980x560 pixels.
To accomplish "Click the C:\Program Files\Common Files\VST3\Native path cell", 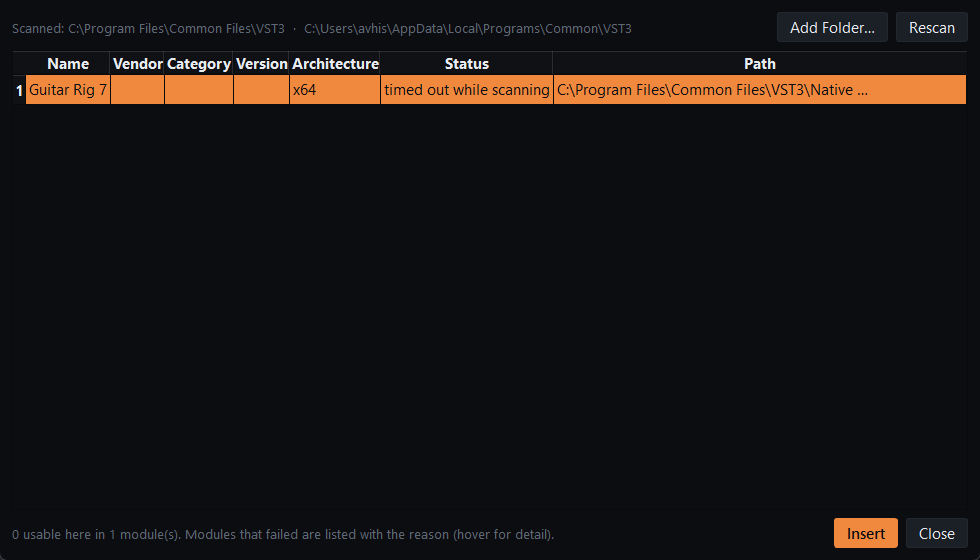I will 759,90.
